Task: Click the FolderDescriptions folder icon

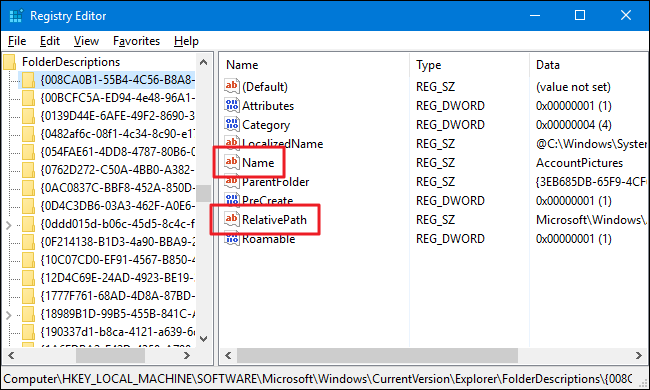Action: click(x=9, y=62)
